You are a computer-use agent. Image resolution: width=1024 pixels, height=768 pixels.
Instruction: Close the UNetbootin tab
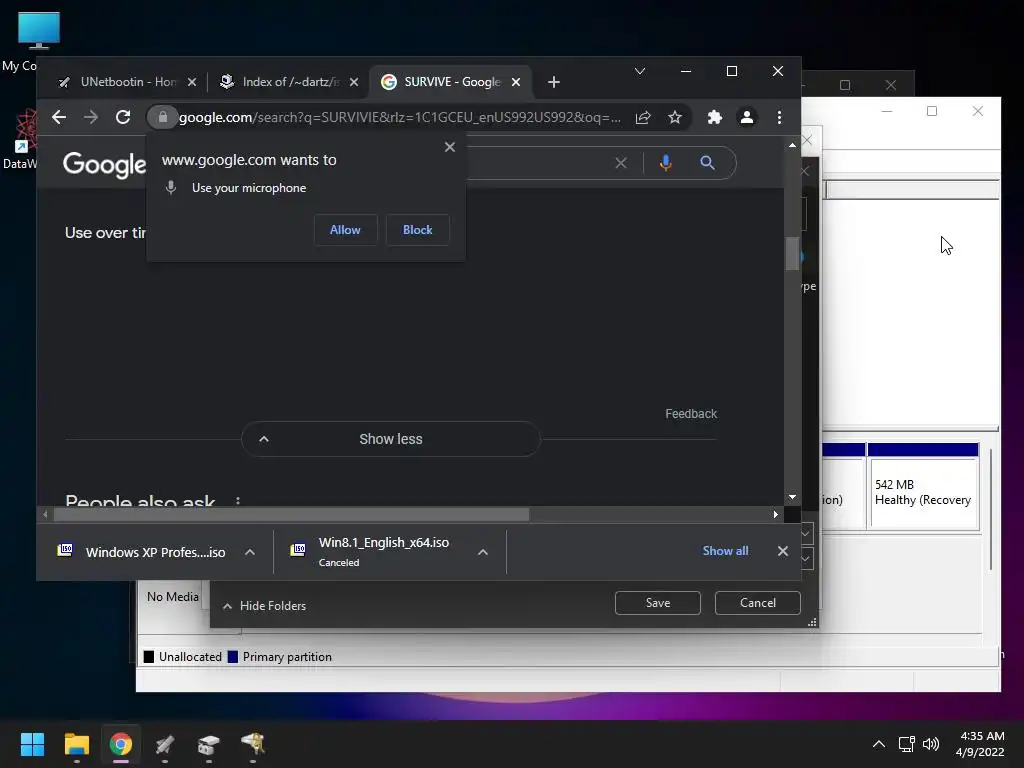coord(191,82)
